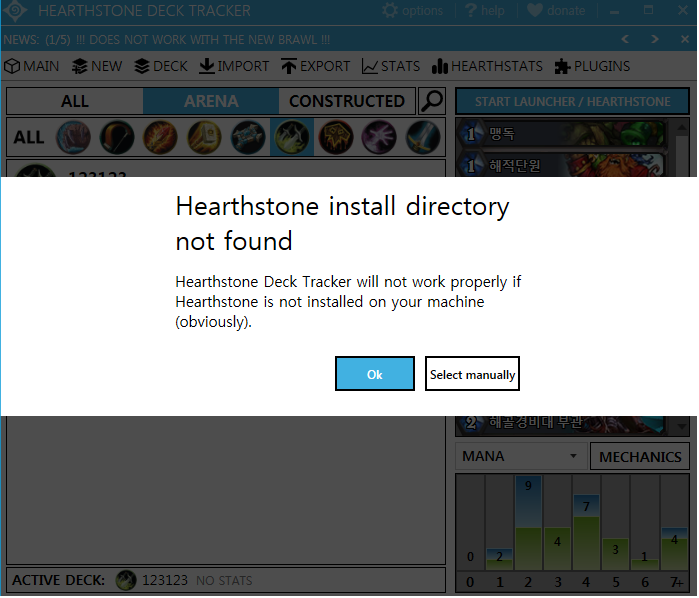Select the ARENA deck type tab
Viewport: 699px width, 598px height.
pyautogui.click(x=211, y=101)
